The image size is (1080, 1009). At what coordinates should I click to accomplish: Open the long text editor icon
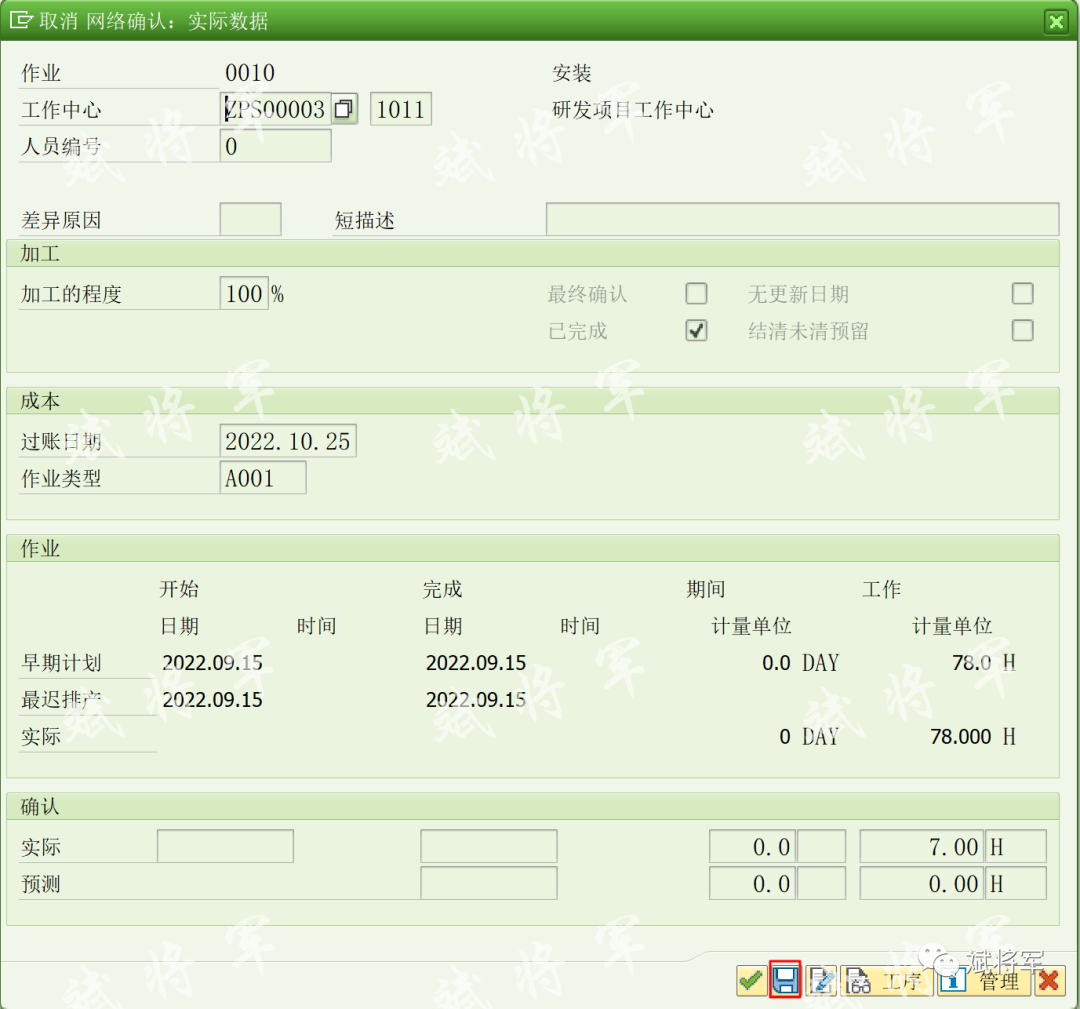(x=821, y=980)
